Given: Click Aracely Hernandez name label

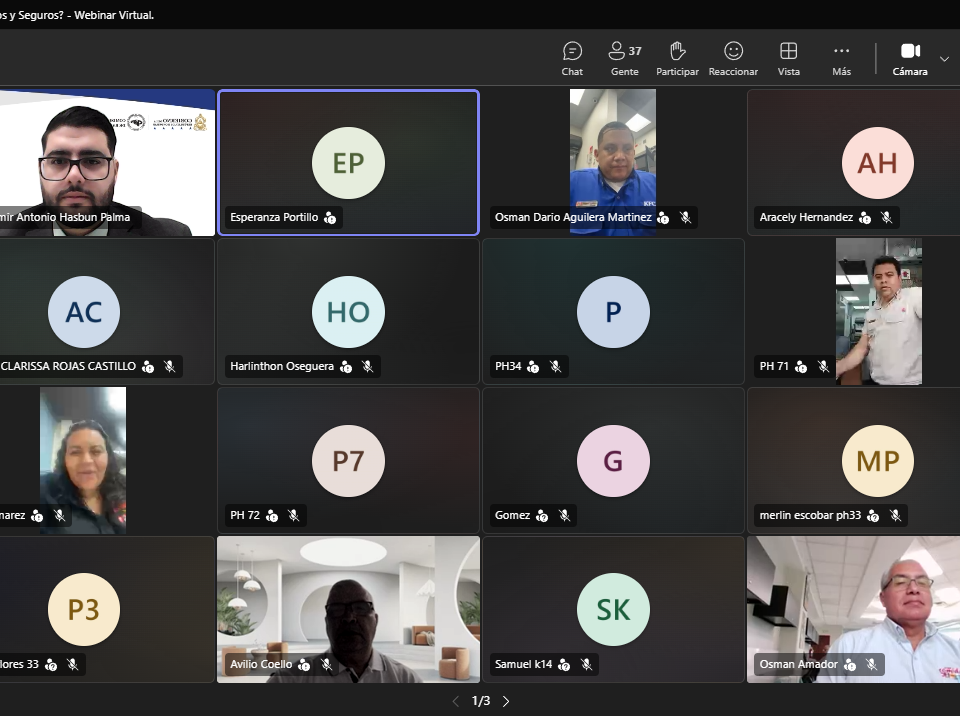Looking at the screenshot, I should tap(806, 217).
